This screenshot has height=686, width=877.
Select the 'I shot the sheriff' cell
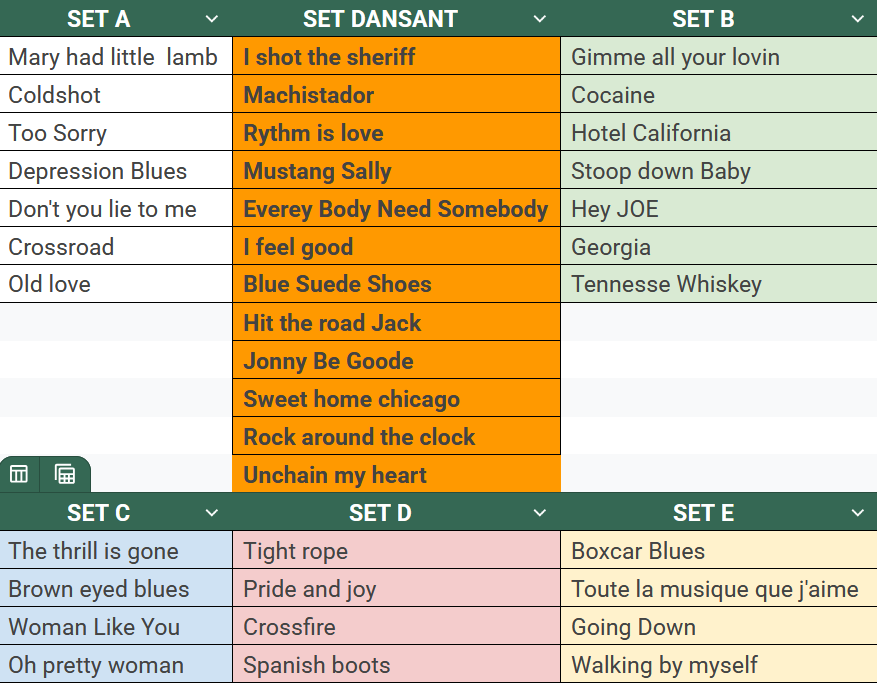click(x=396, y=57)
